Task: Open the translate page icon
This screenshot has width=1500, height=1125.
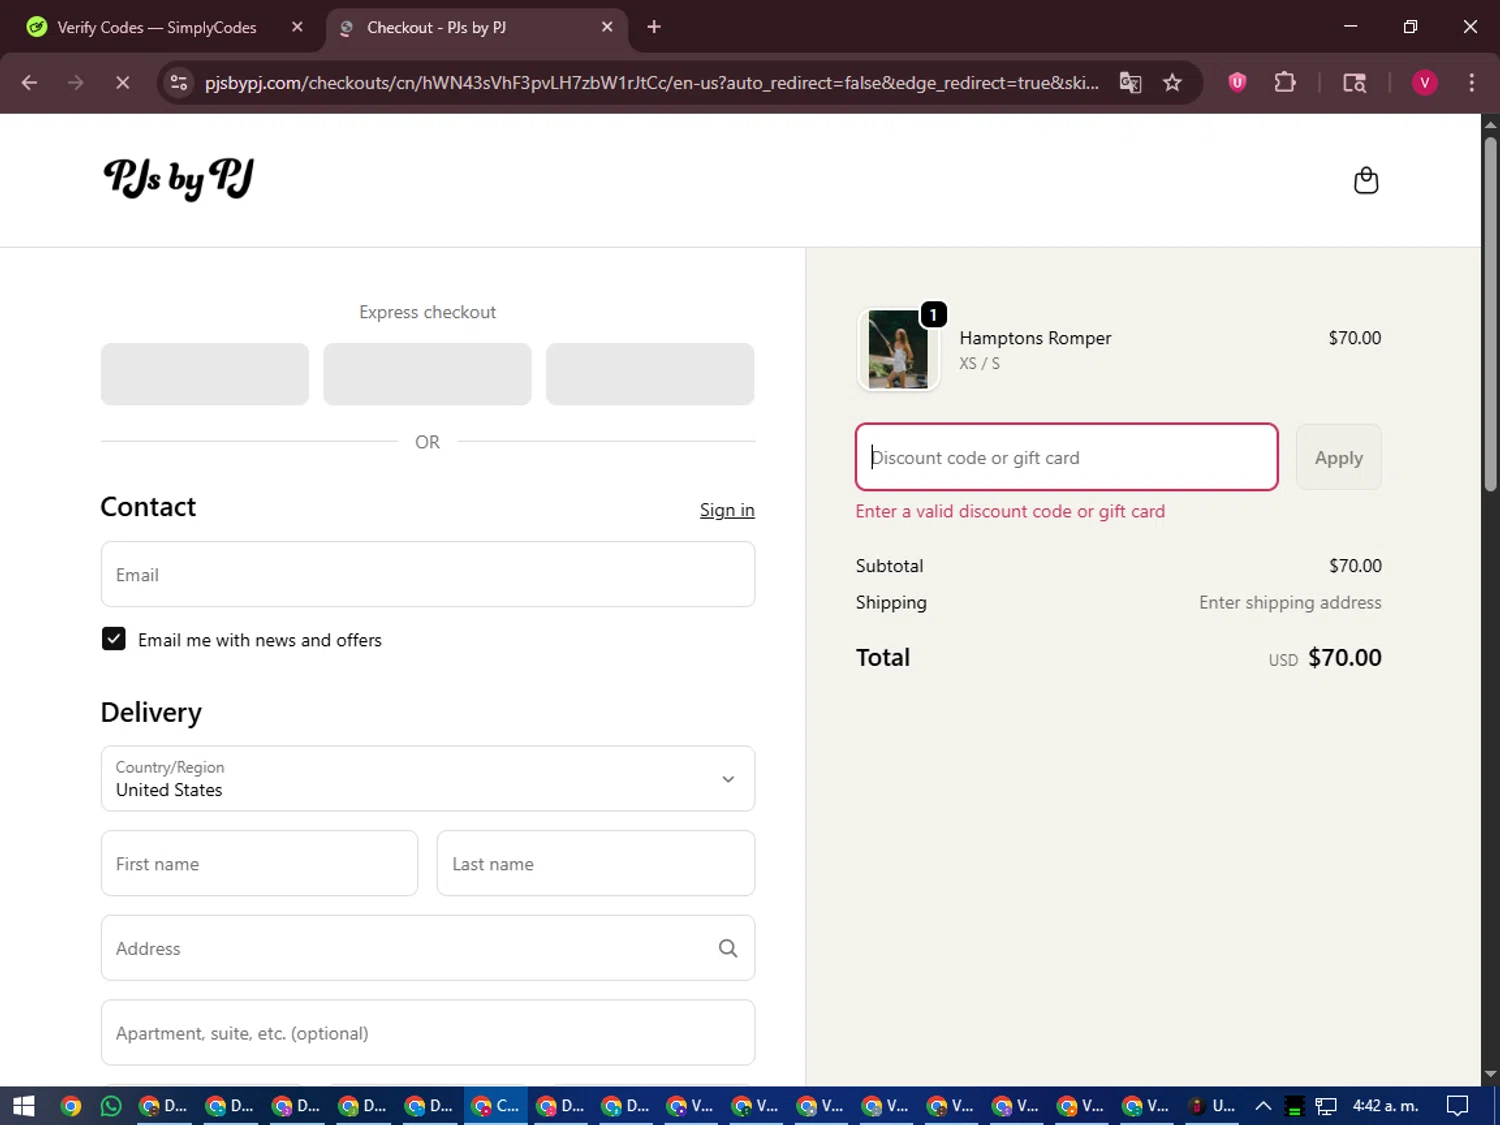Action: [1130, 83]
